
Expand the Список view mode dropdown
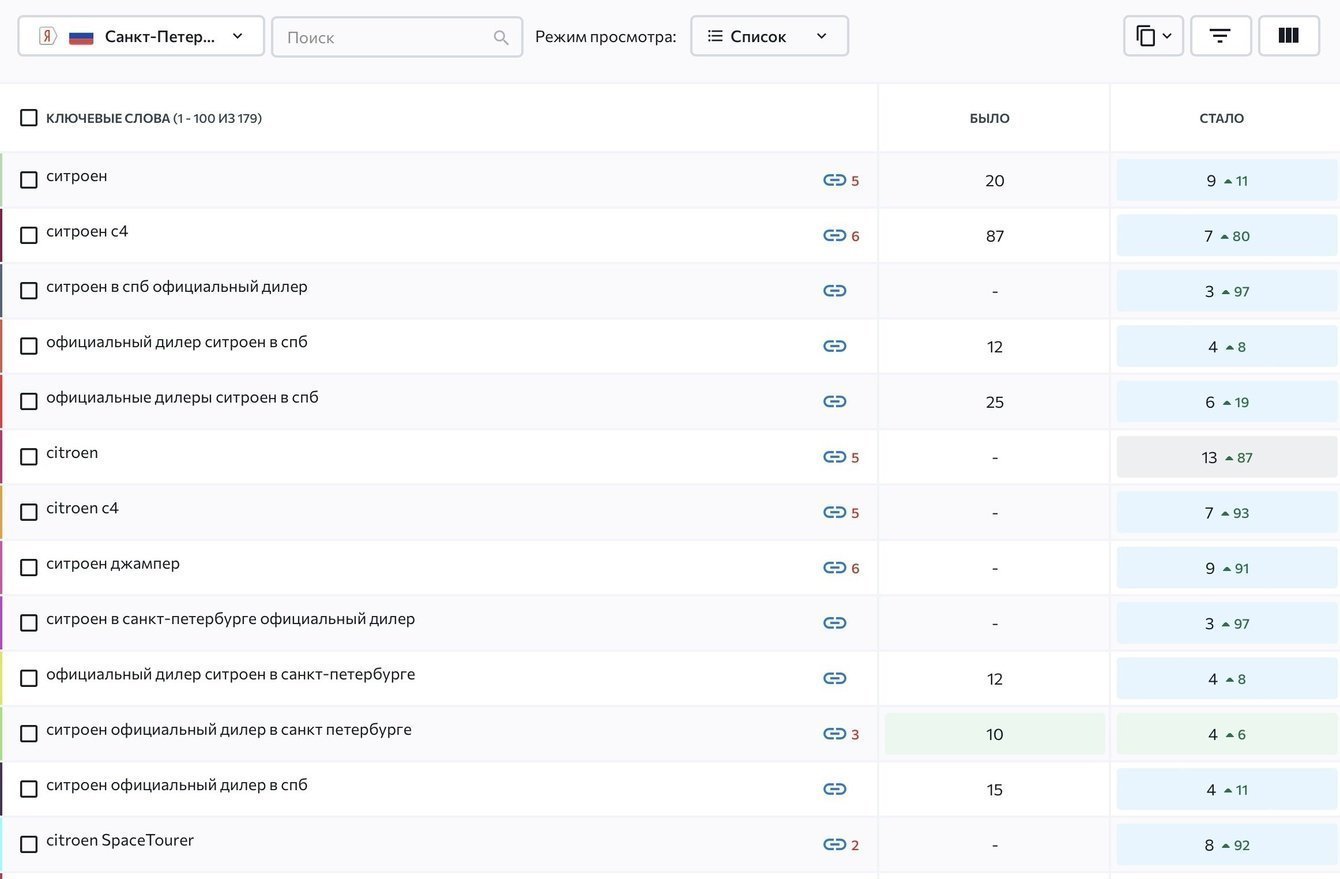[x=769, y=36]
